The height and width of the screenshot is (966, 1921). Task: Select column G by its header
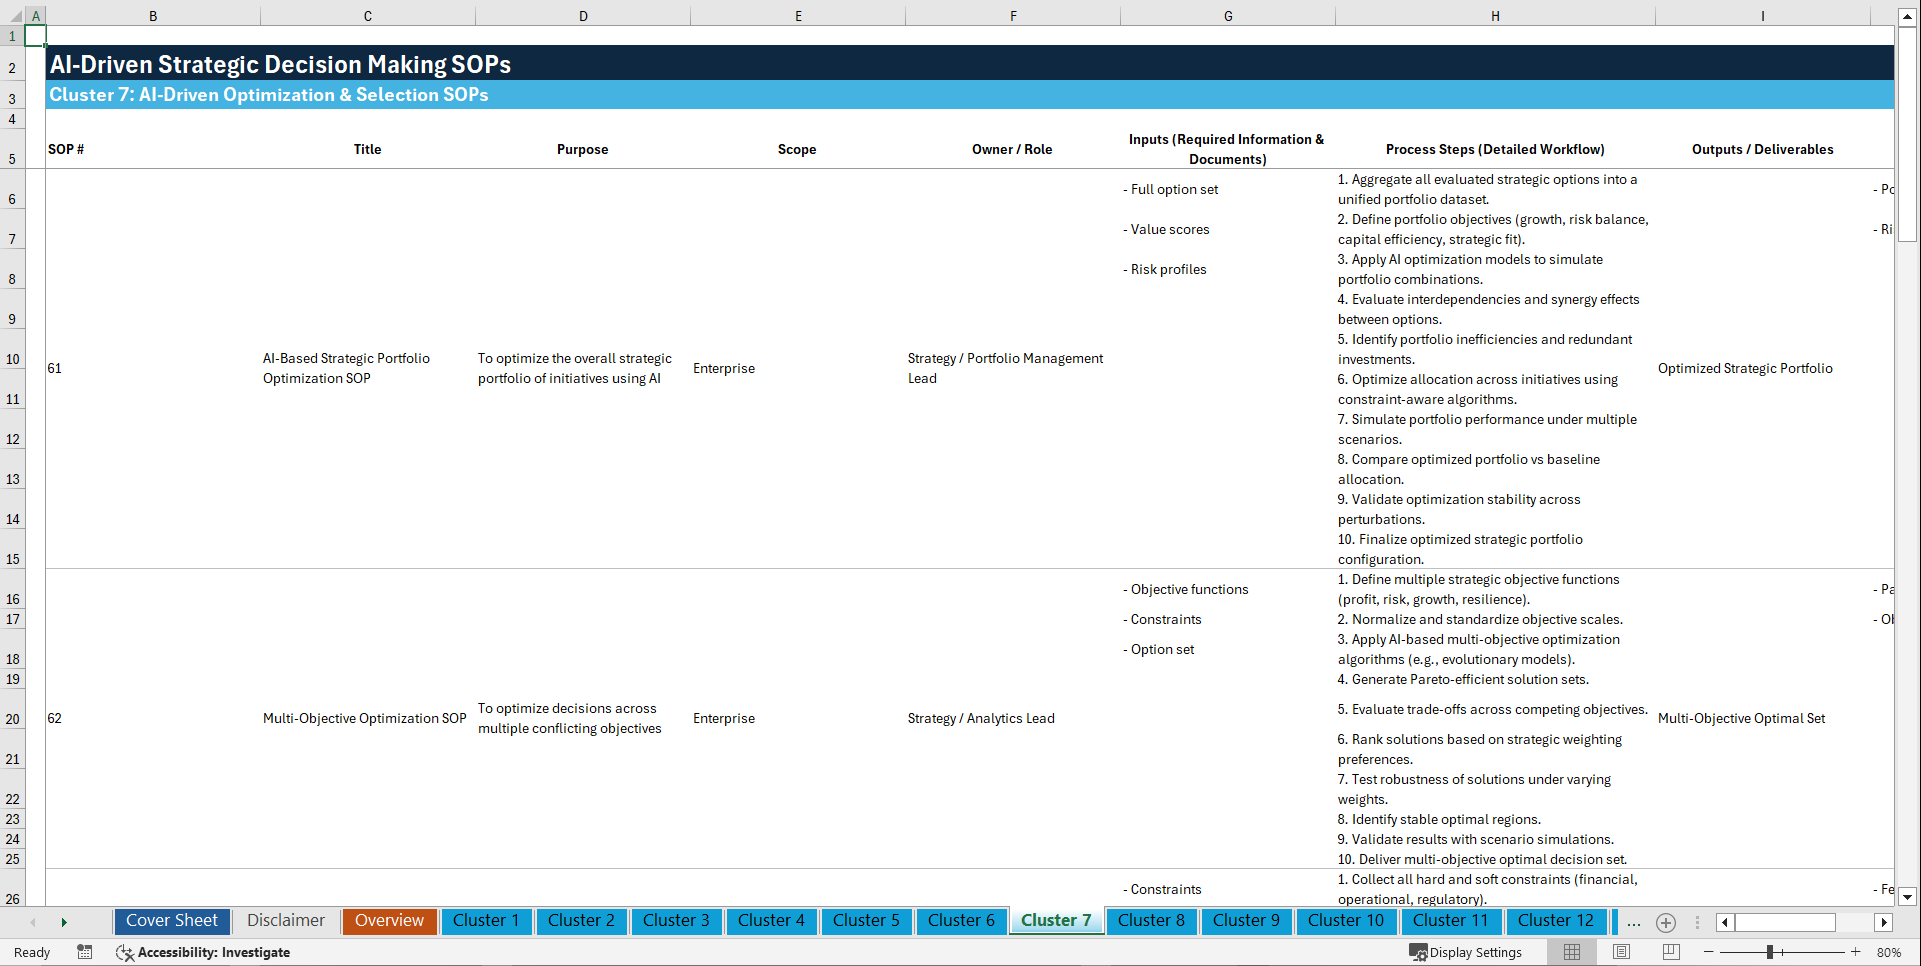[x=1227, y=15]
